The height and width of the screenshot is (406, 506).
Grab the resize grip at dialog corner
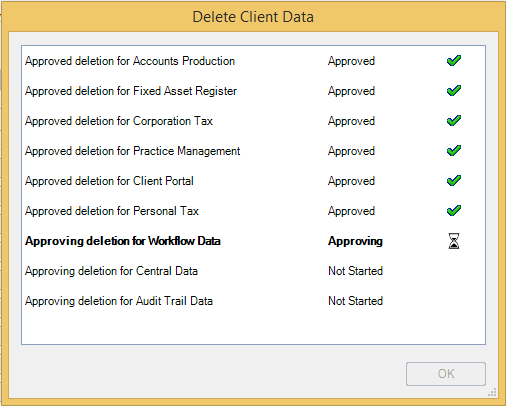(492, 392)
